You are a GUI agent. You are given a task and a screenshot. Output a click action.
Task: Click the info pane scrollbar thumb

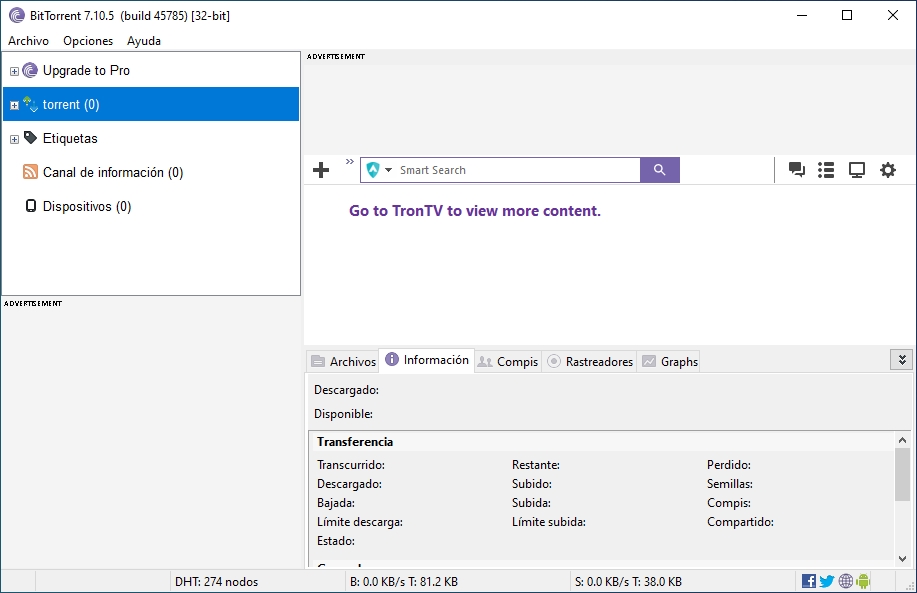902,474
